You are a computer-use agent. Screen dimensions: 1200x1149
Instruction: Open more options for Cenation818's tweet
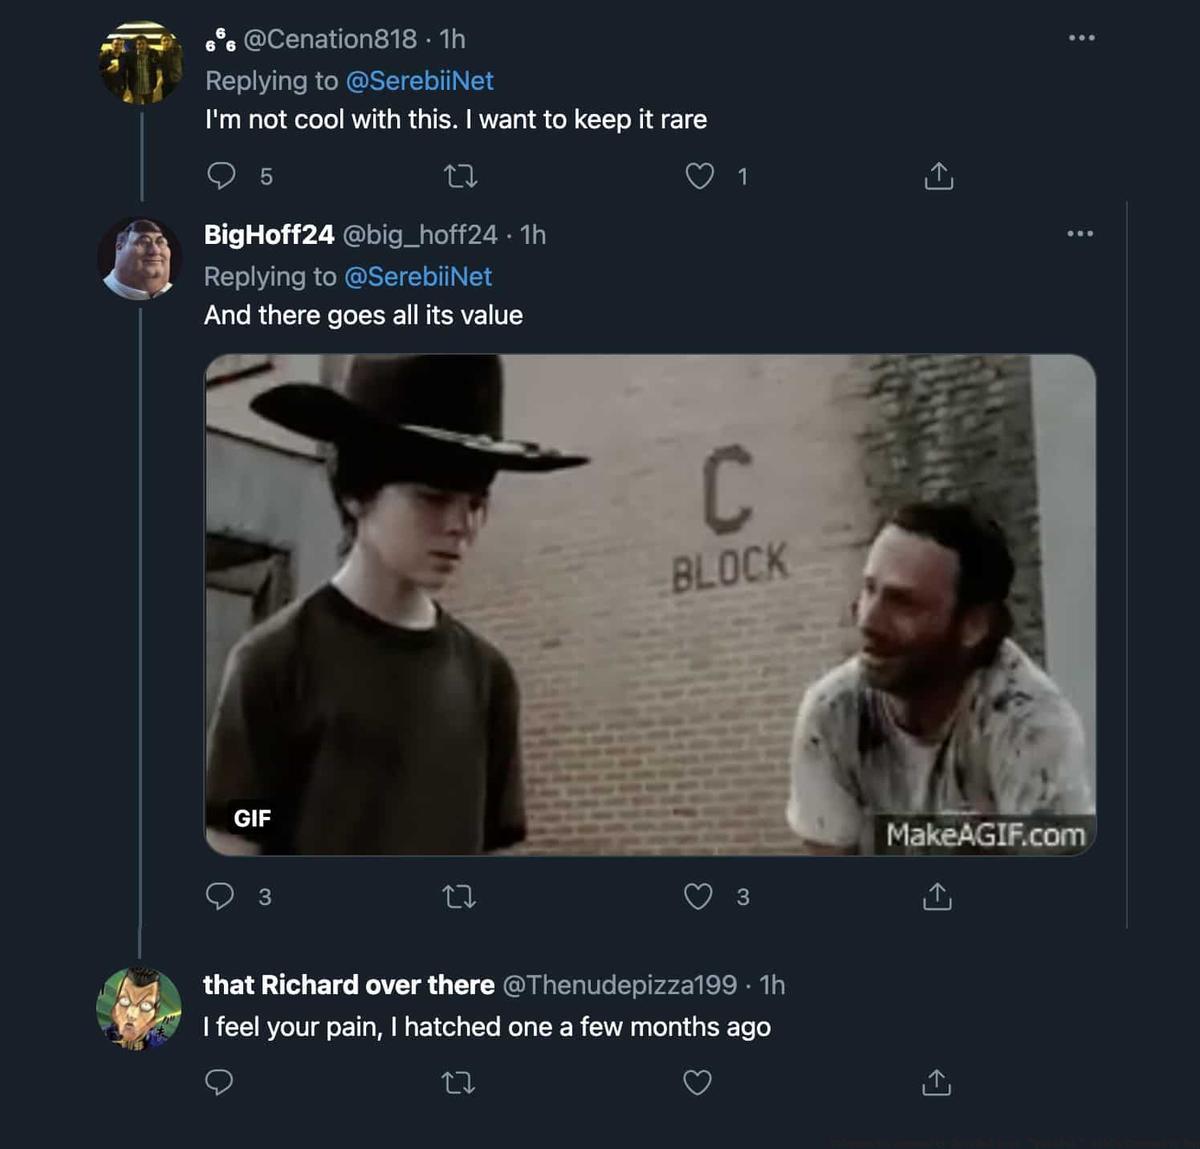click(x=1081, y=38)
